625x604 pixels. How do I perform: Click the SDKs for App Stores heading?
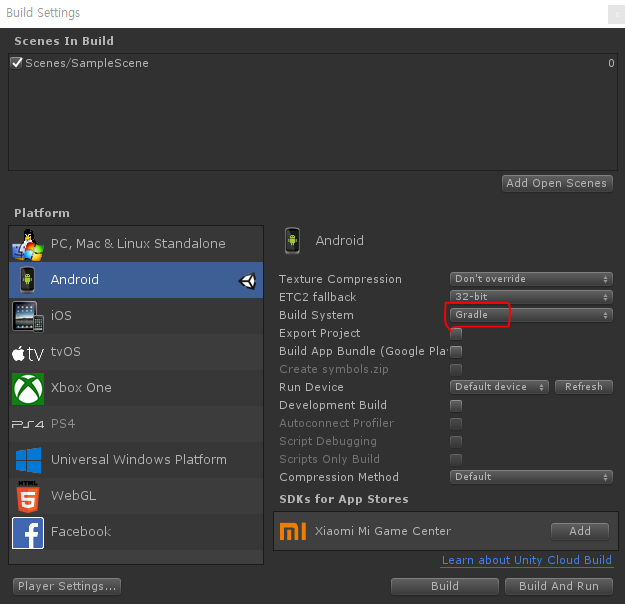click(344, 499)
